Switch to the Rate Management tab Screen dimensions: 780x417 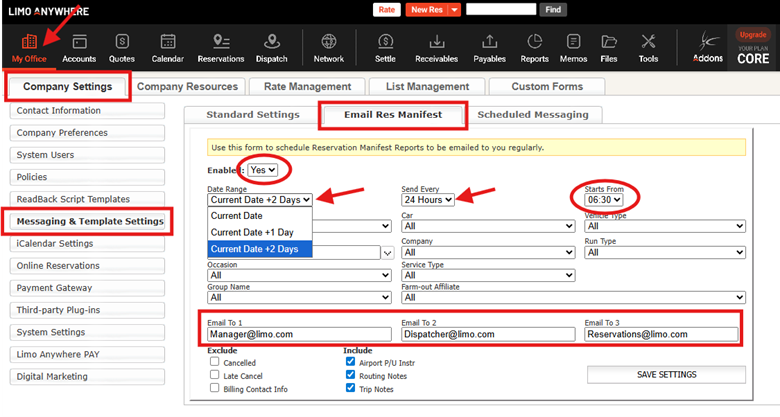point(306,87)
